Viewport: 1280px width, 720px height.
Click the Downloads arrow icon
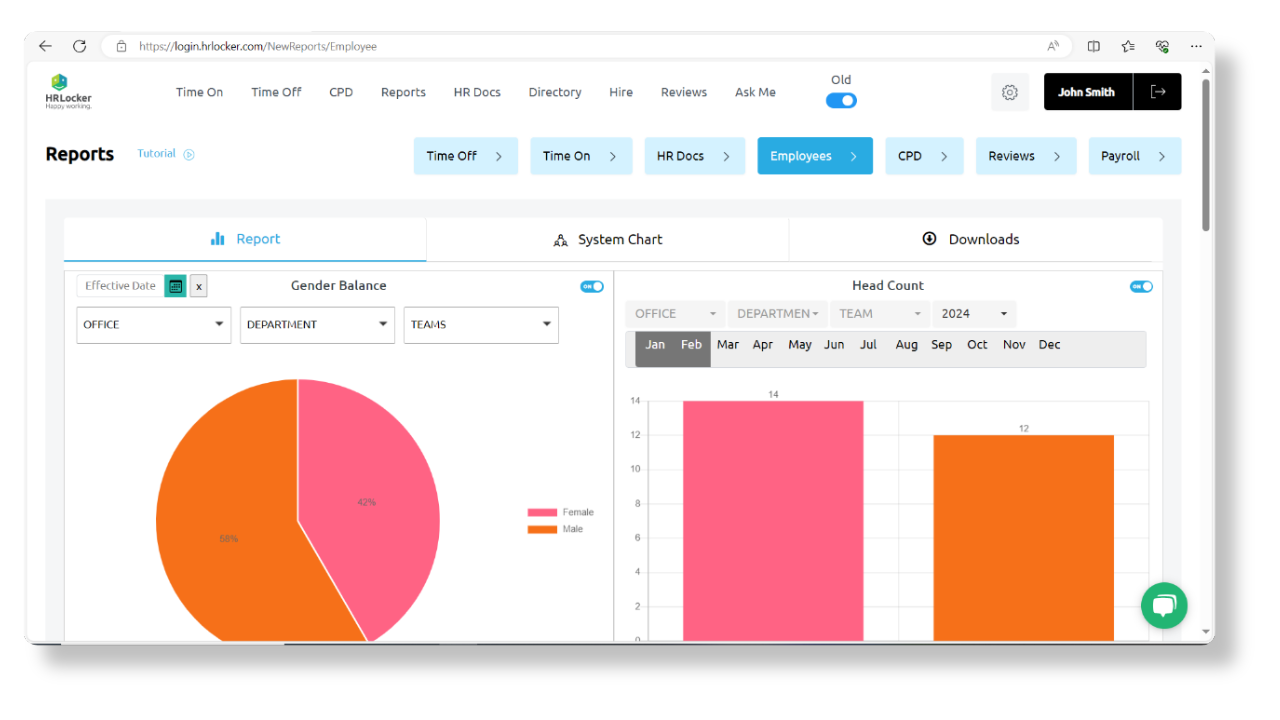click(929, 239)
